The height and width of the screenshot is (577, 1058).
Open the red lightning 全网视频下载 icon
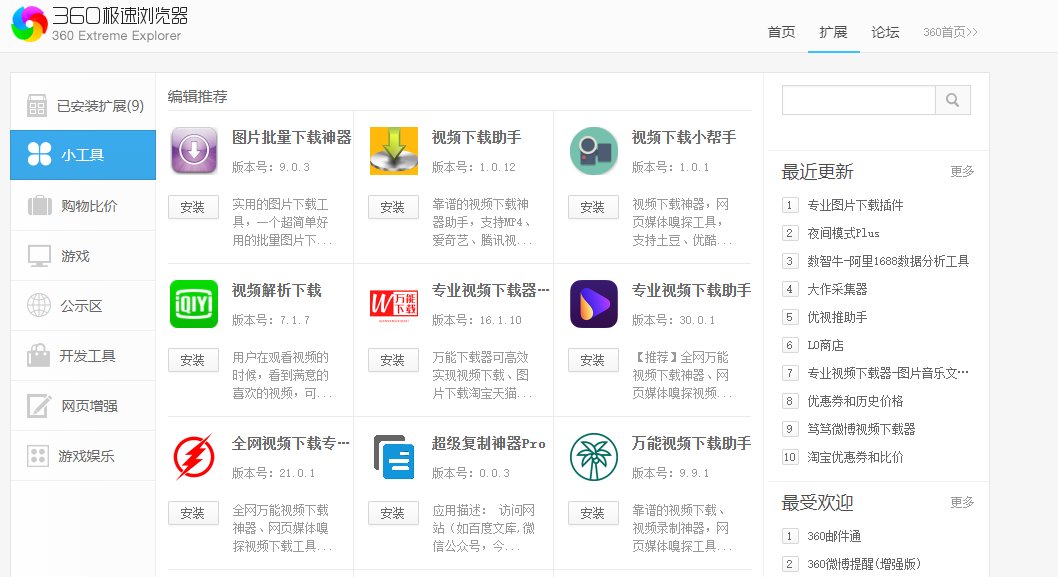click(x=194, y=457)
